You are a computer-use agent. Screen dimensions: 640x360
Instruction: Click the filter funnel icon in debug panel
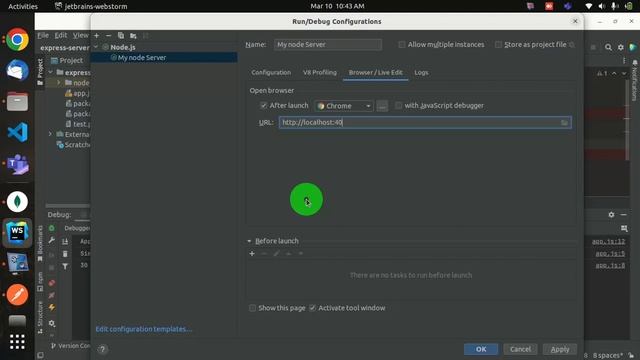pyautogui.click(x=65, y=267)
